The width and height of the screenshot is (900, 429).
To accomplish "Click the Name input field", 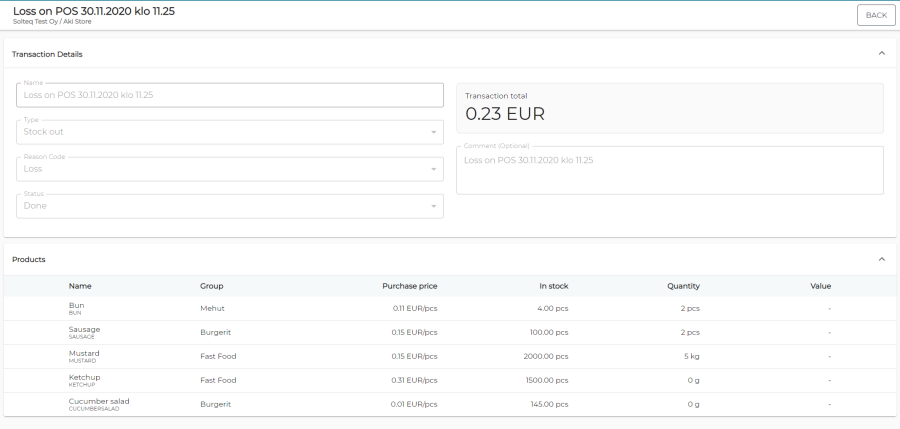I will 230,95.
